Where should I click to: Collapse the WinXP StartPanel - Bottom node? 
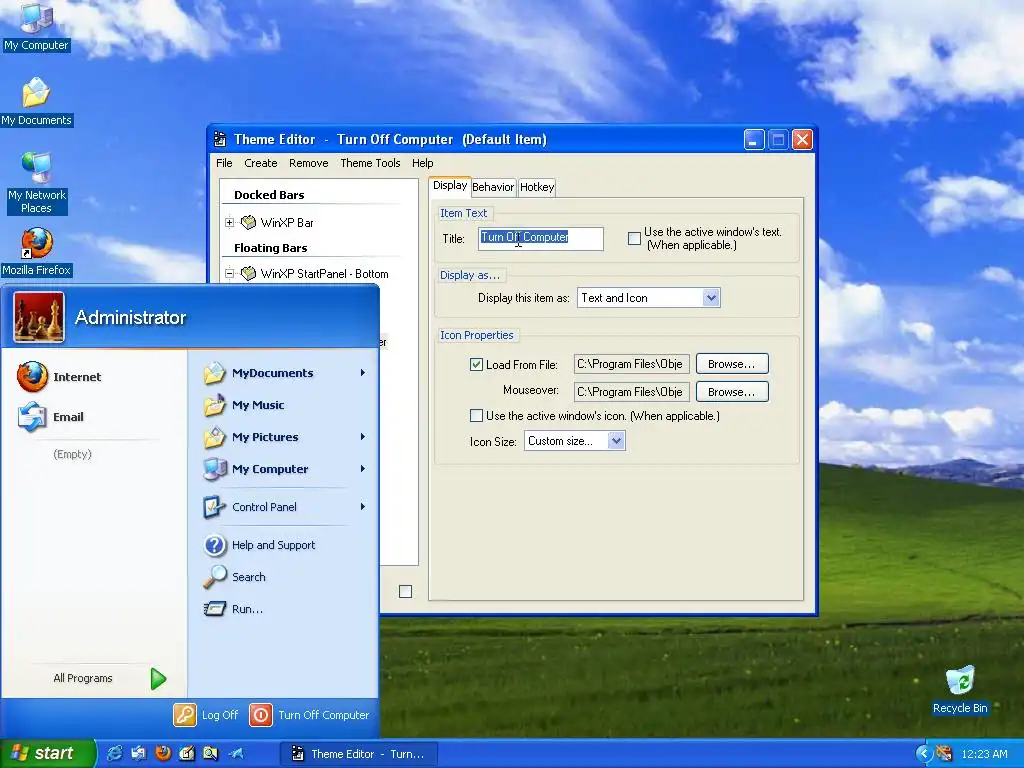(x=230, y=274)
